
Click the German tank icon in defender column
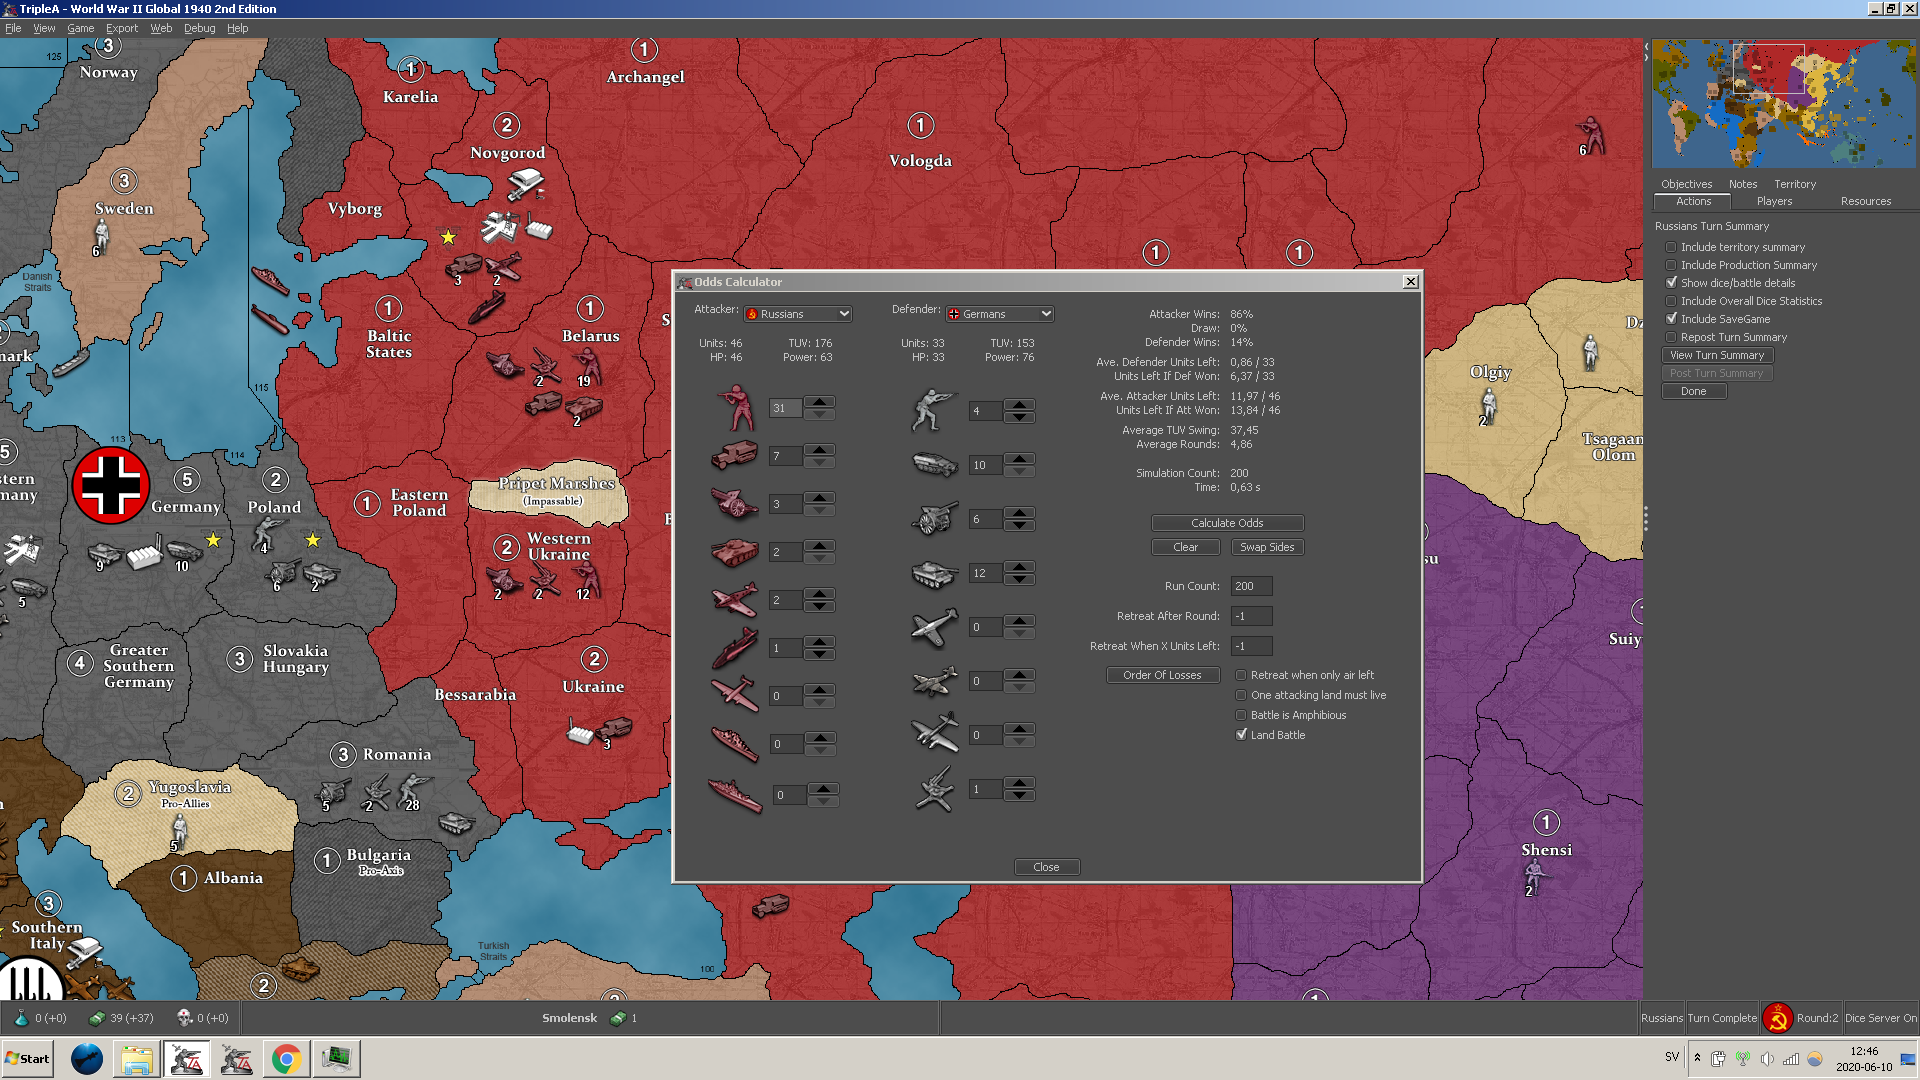pos(934,573)
